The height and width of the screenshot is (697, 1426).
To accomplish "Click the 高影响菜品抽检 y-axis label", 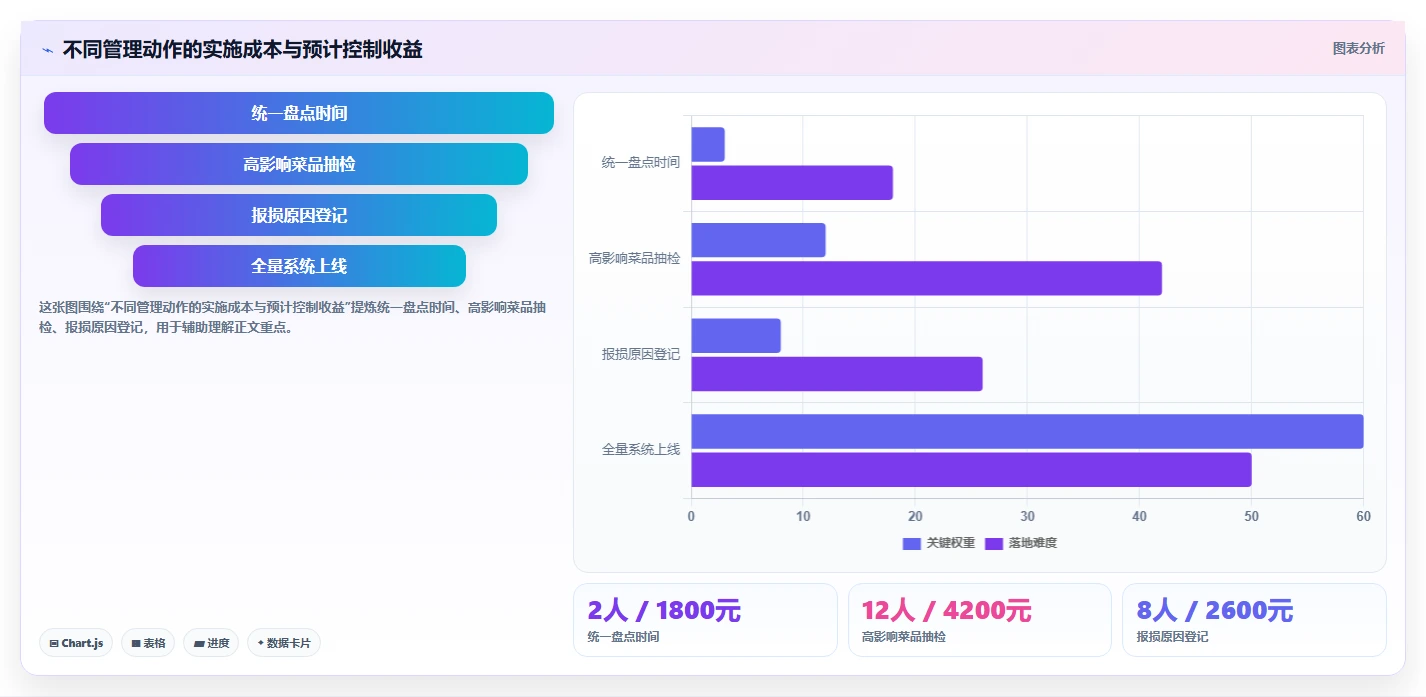I will 634,259.
